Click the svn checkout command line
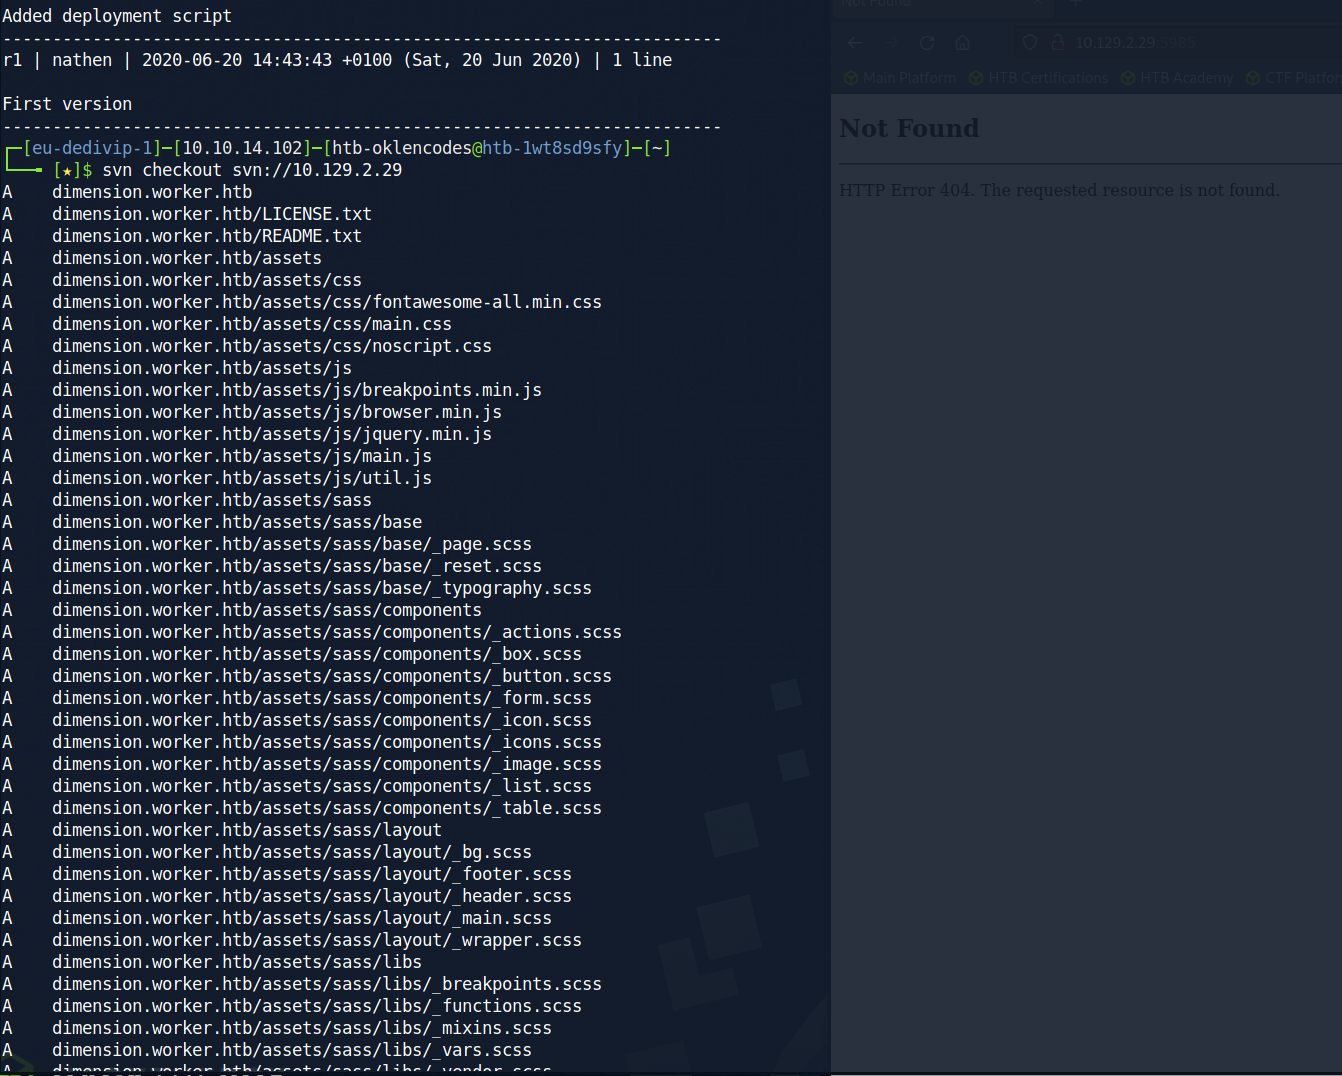 tap(251, 170)
